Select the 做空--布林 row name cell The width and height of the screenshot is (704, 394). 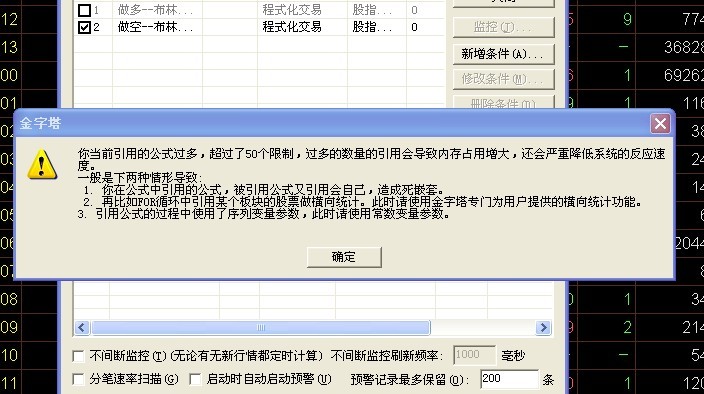[157, 27]
